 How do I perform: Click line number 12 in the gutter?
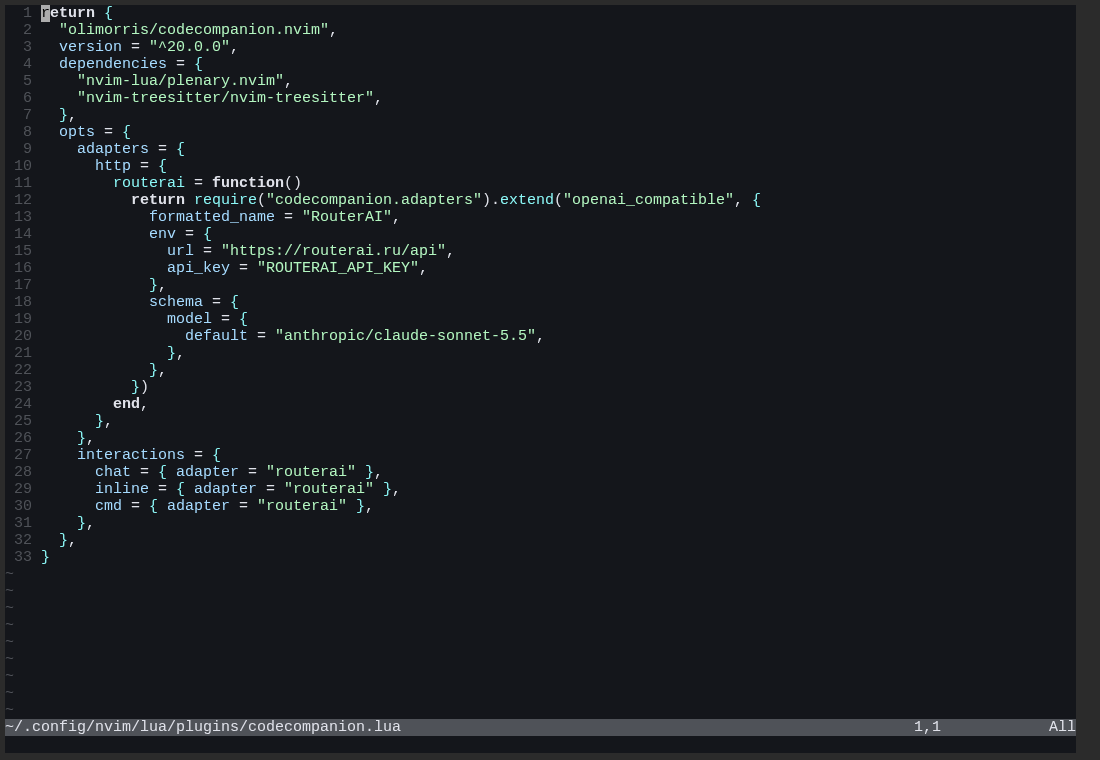point(23,199)
